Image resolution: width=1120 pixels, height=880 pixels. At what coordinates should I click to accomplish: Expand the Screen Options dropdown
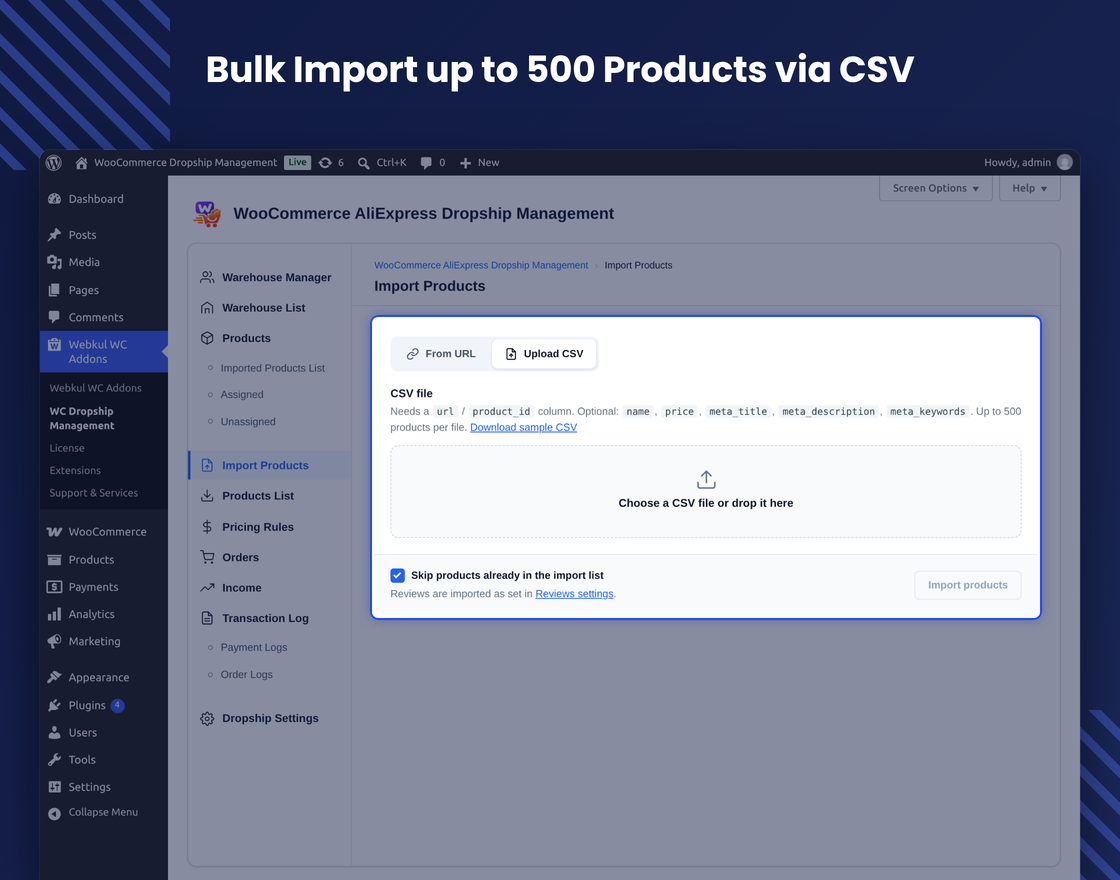[935, 188]
